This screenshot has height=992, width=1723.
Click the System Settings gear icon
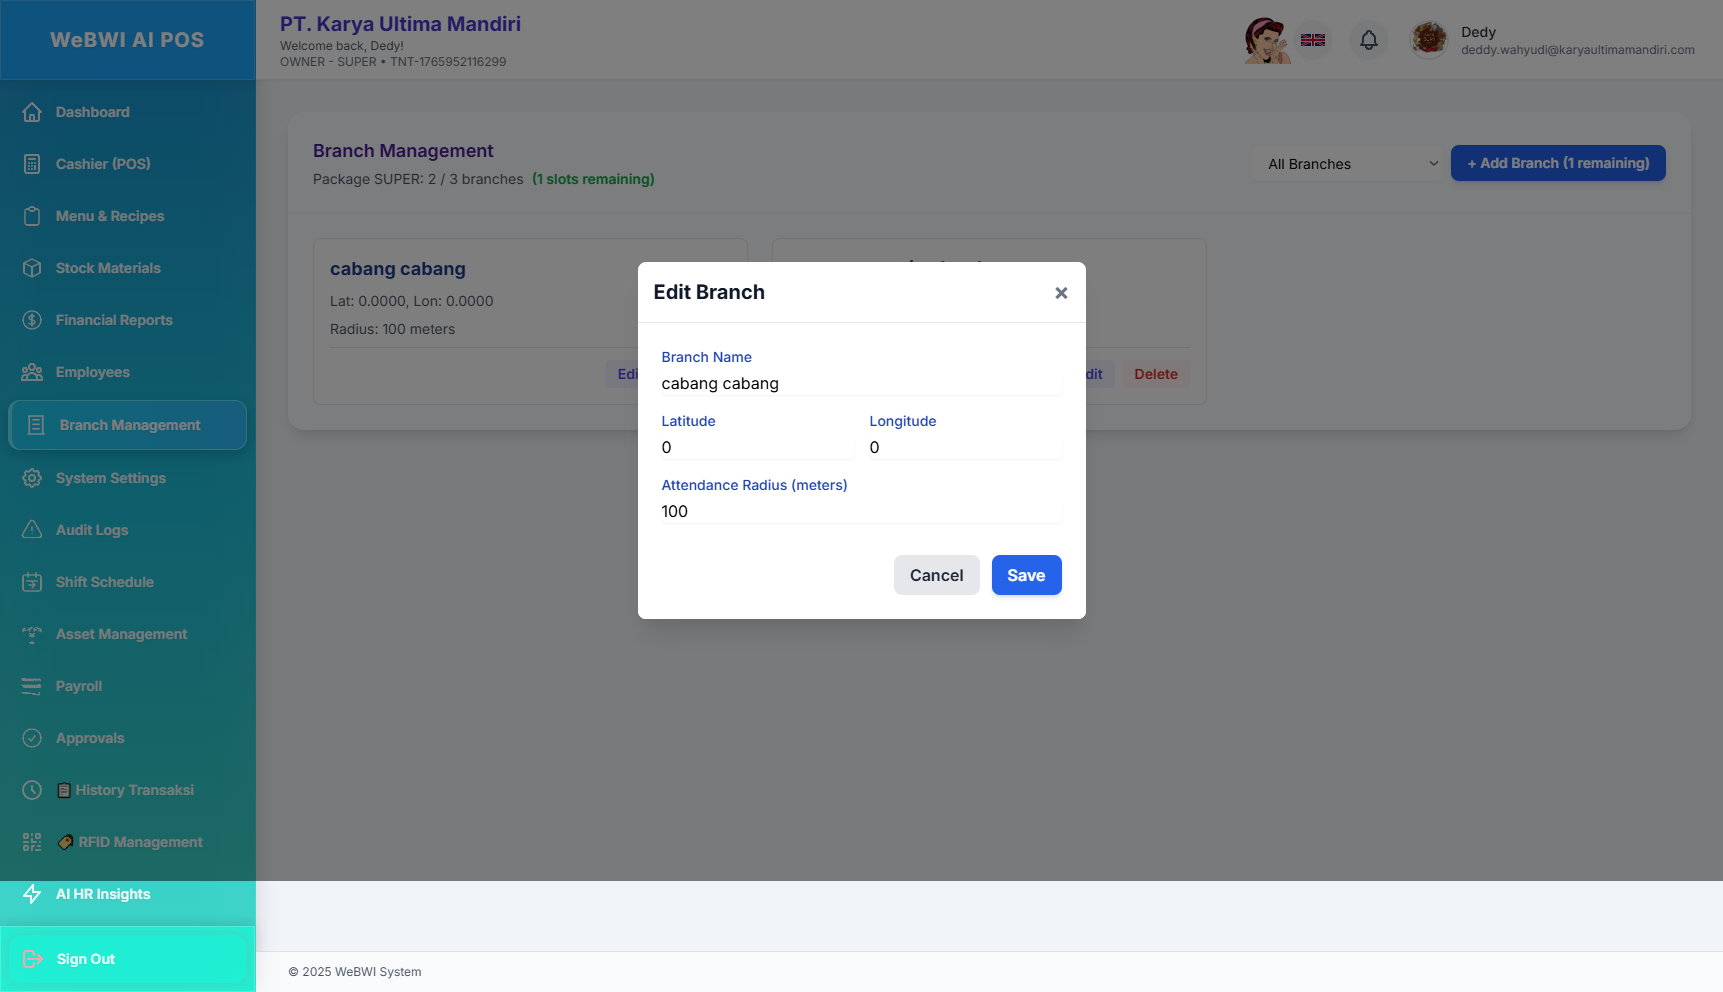32,478
